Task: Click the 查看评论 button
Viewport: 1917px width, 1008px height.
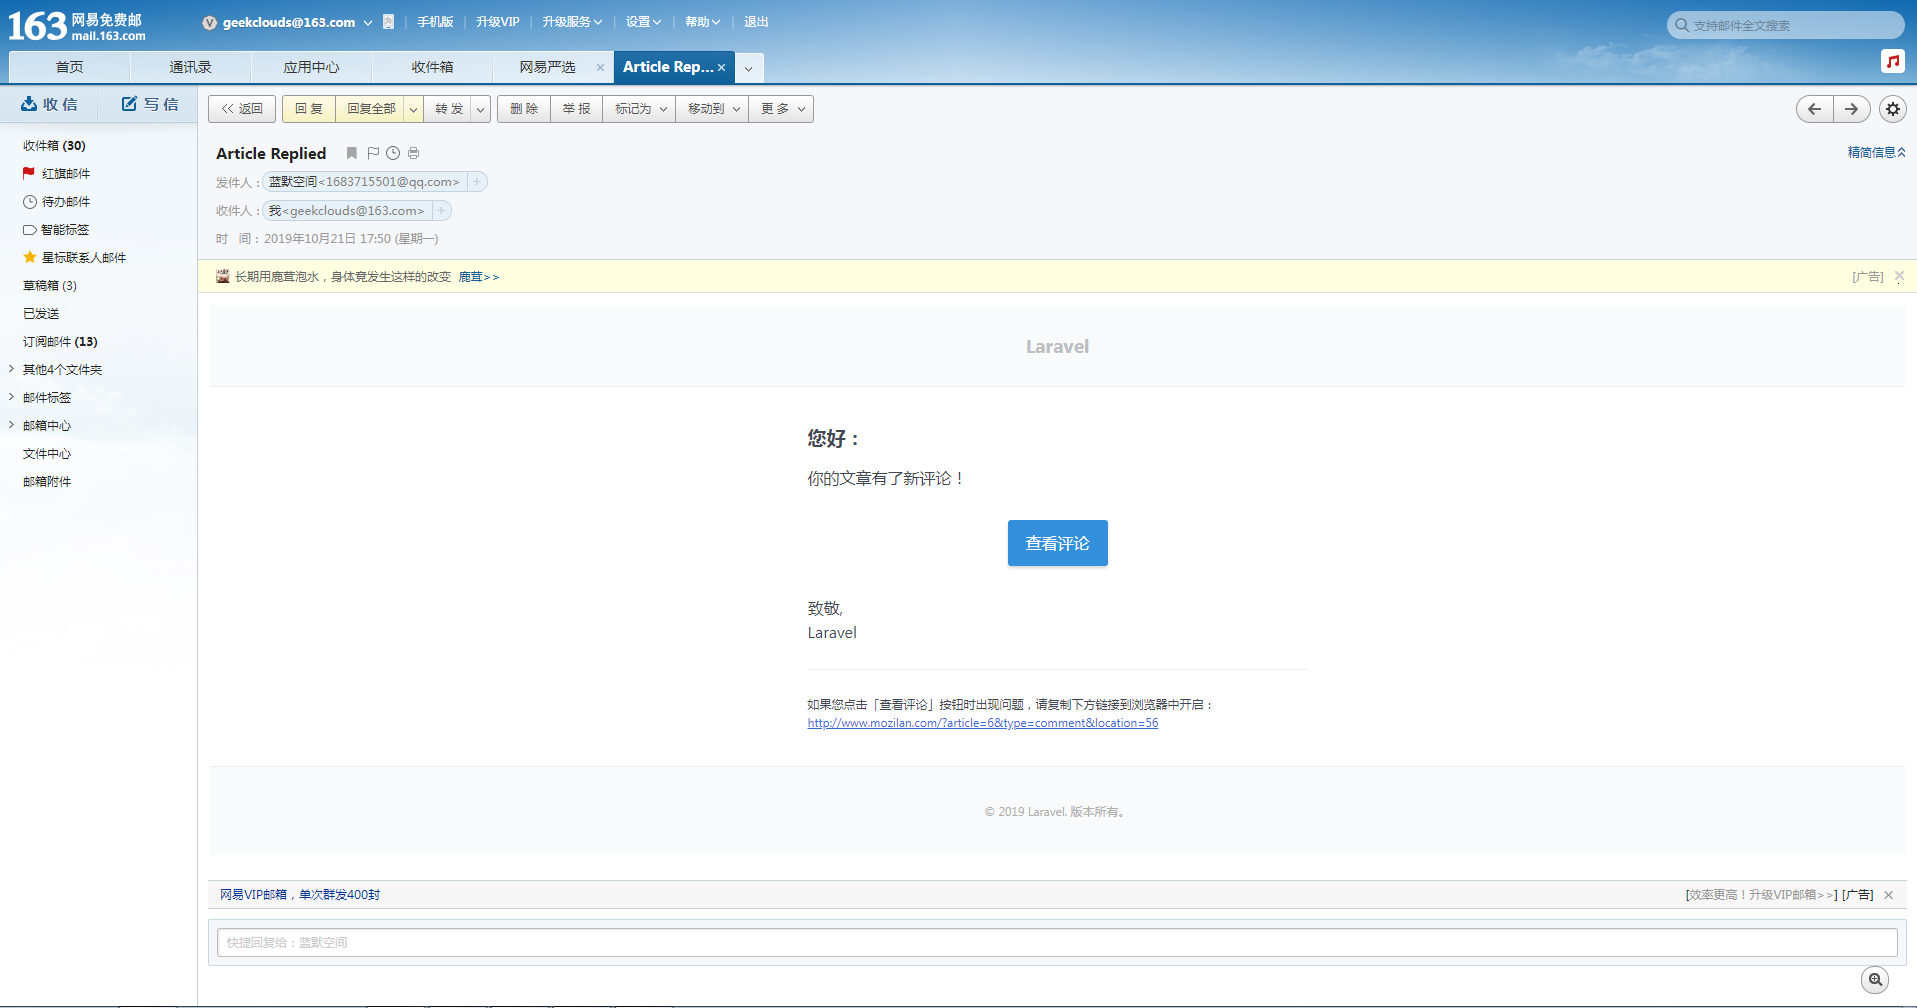Action: 1057,543
